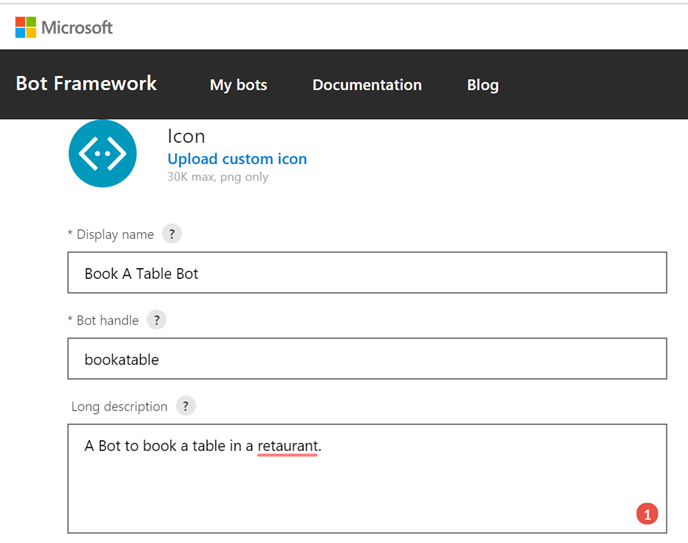Image resolution: width=688 pixels, height=543 pixels.
Task: Click the 30K max, png only hint
Action: [x=218, y=177]
